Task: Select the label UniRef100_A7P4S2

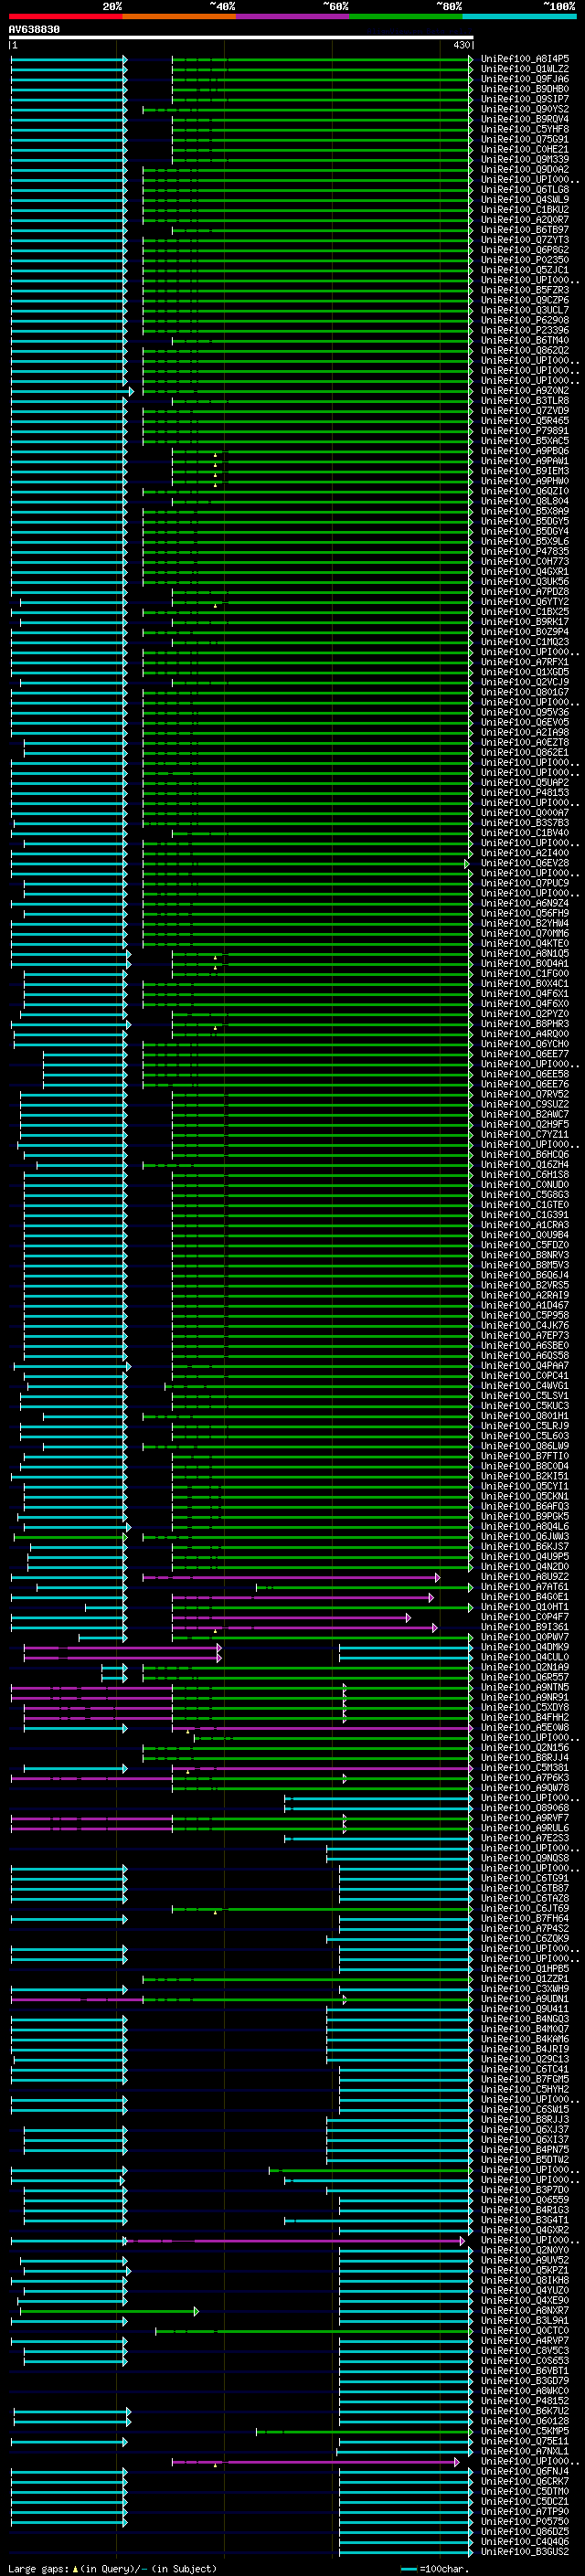Action: click(524, 1928)
